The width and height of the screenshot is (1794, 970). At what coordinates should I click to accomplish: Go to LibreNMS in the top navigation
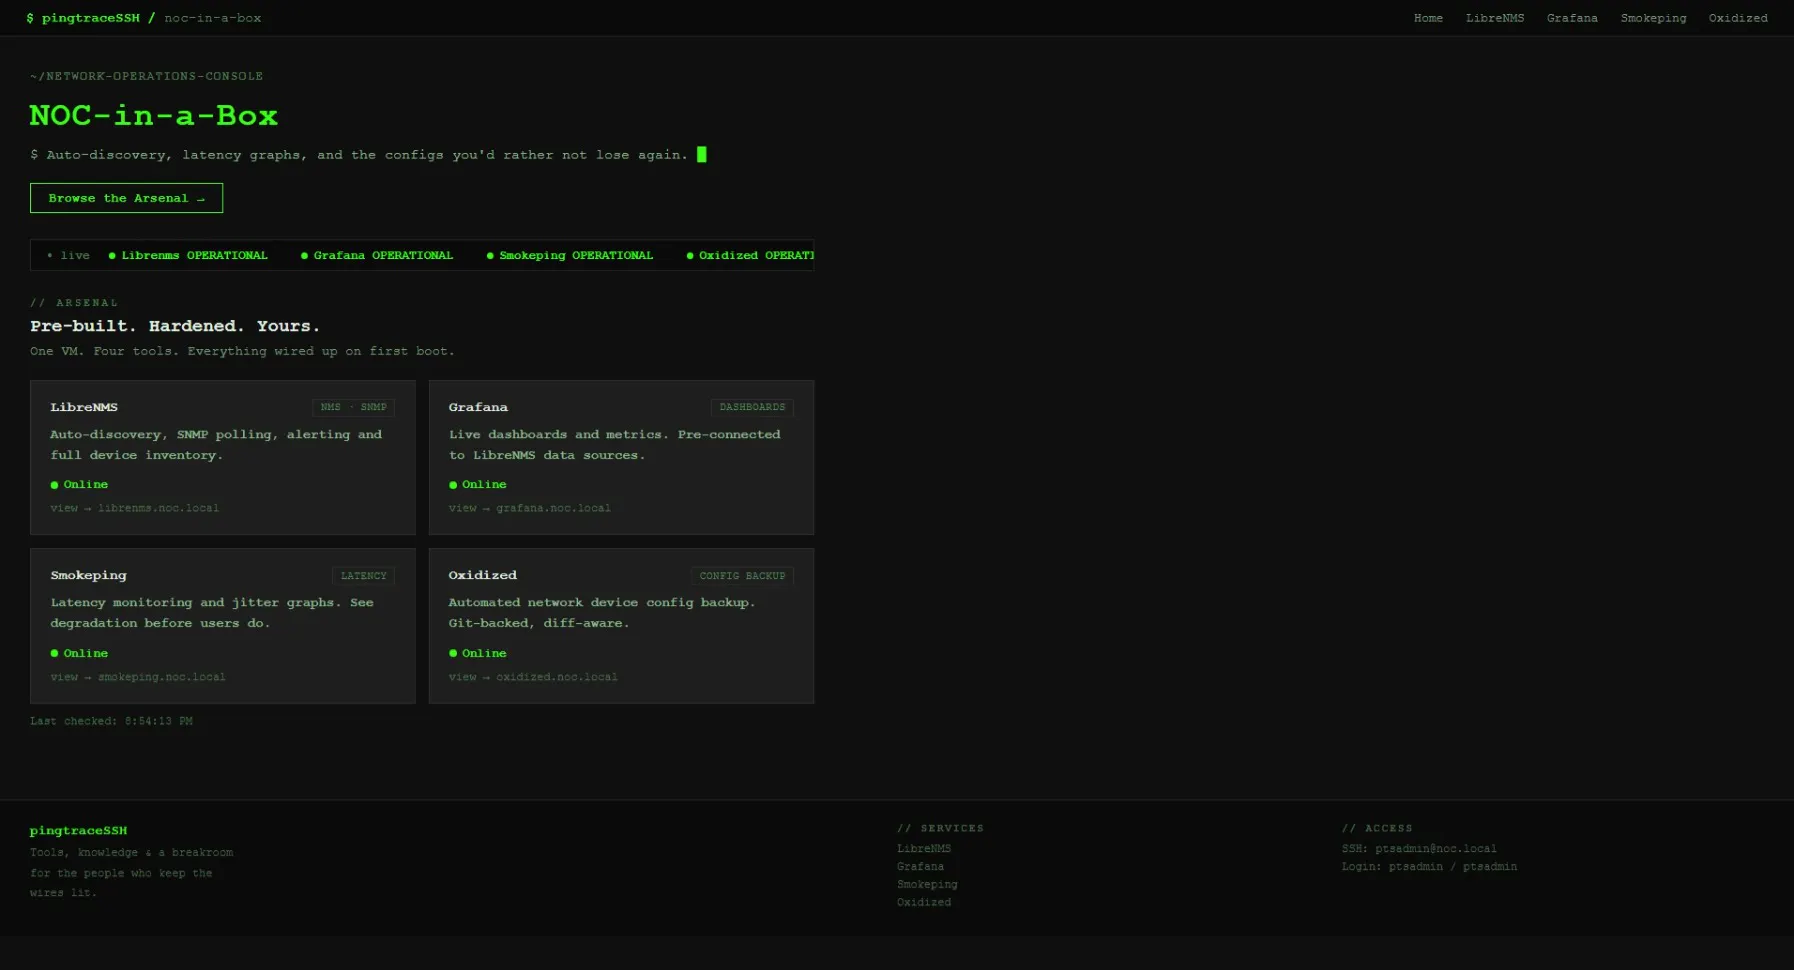pyautogui.click(x=1495, y=18)
